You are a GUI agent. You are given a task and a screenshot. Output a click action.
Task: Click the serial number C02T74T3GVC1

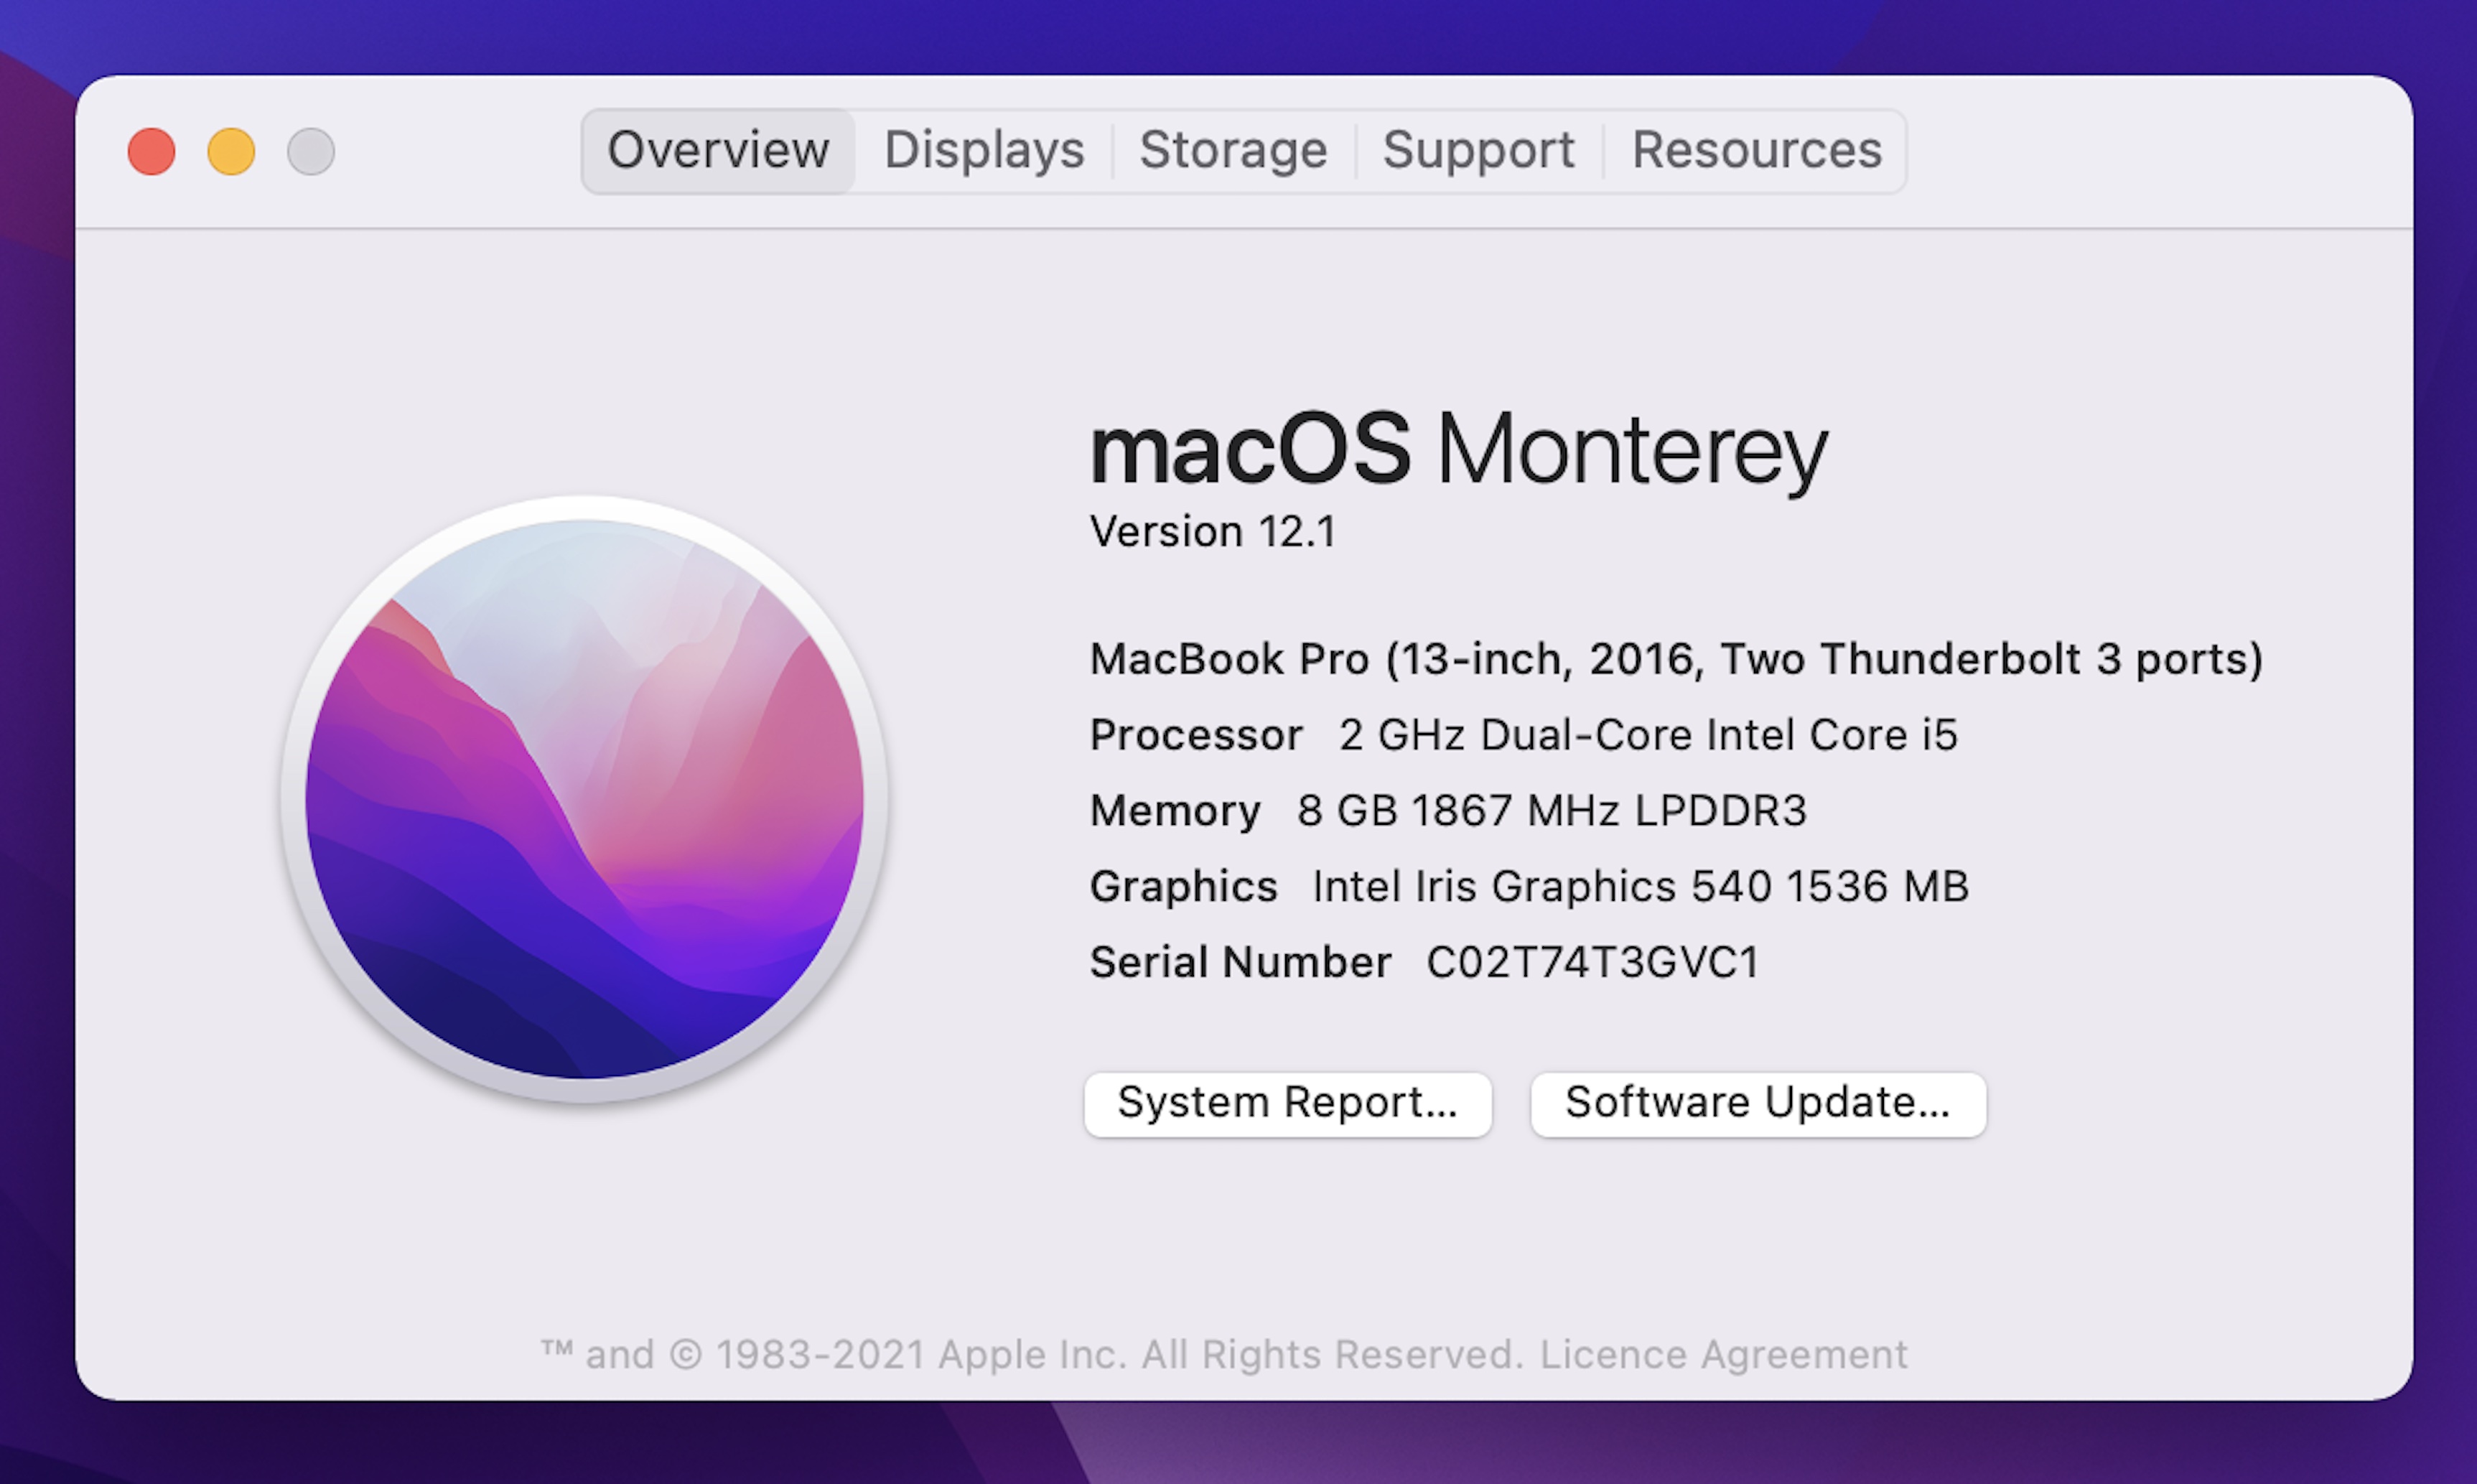[x=1592, y=962]
